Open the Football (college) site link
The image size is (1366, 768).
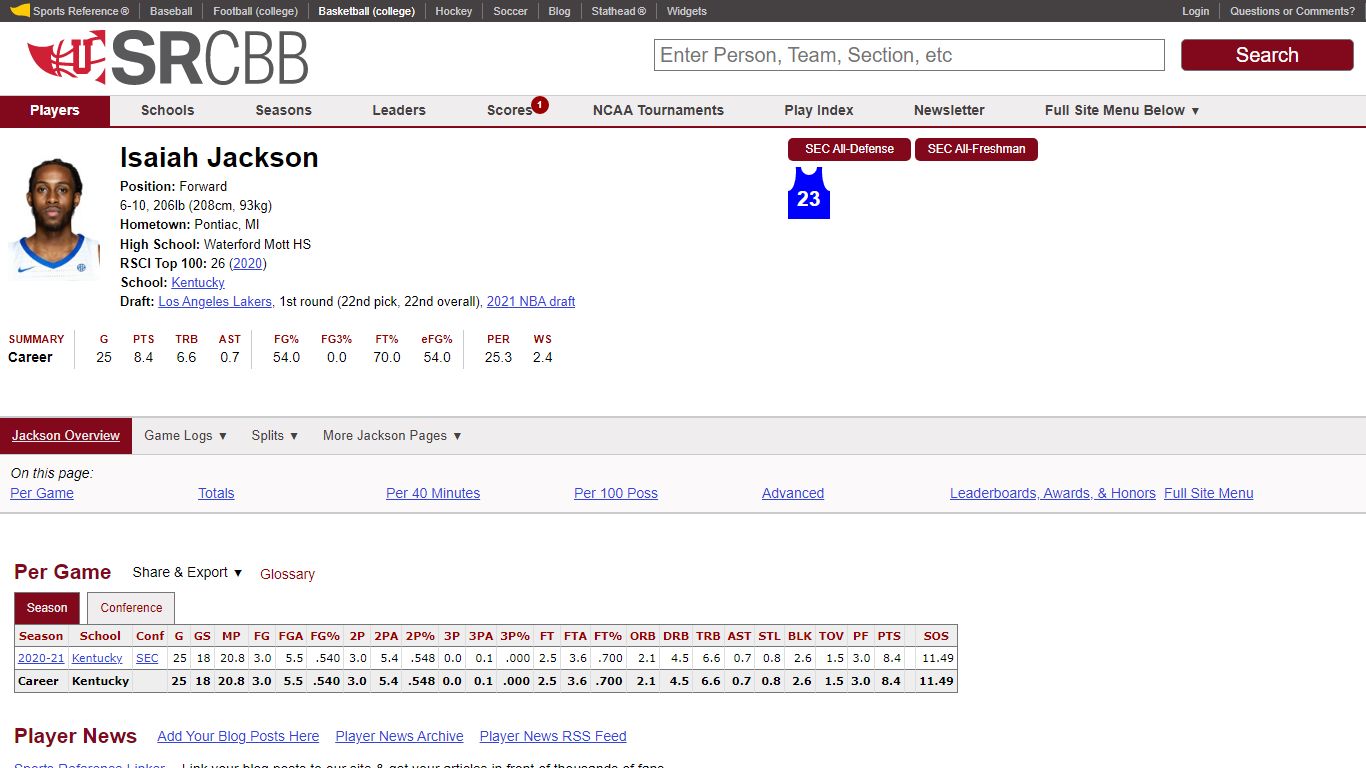[255, 11]
